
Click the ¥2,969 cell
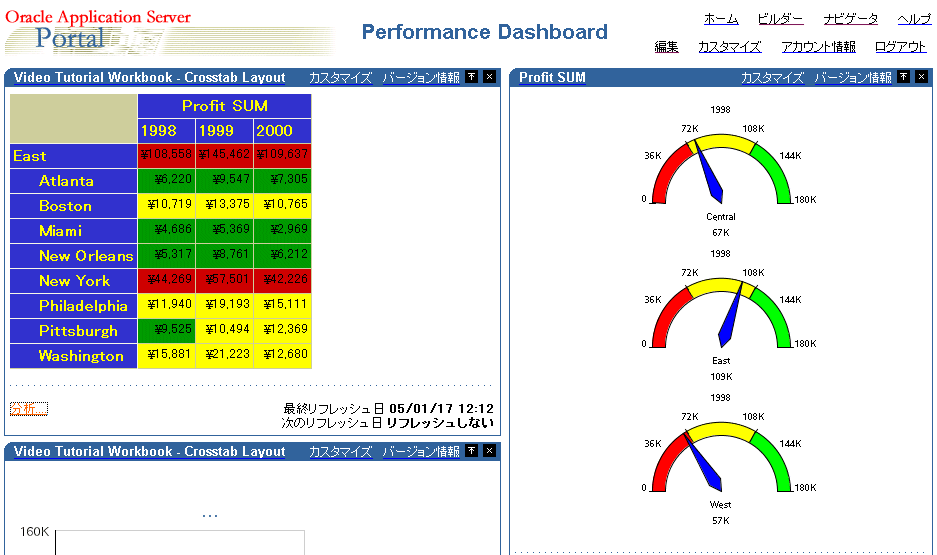(282, 230)
